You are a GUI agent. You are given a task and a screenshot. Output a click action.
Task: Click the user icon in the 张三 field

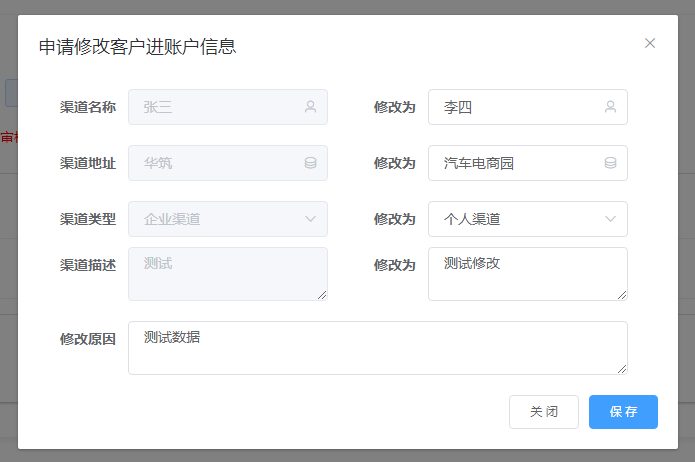[x=310, y=107]
